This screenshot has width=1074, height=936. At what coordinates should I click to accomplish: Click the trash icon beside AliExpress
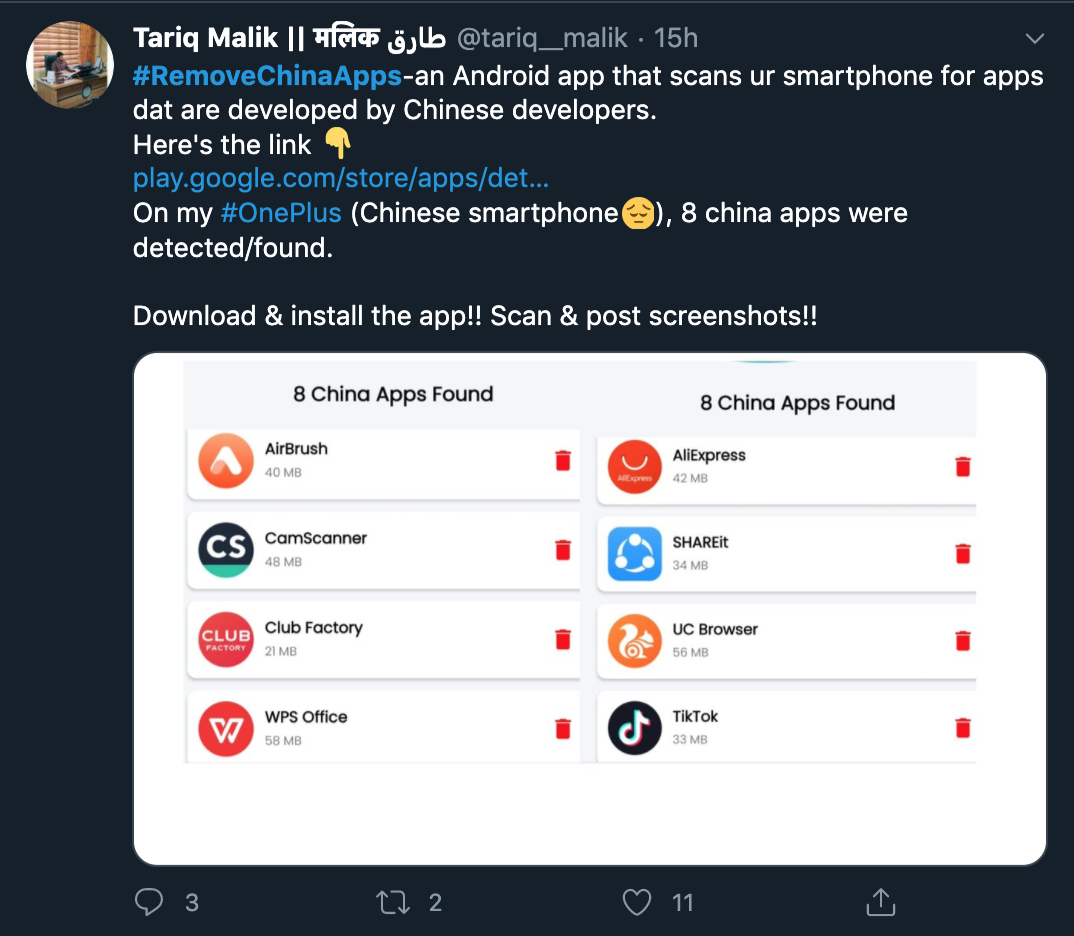click(963, 466)
